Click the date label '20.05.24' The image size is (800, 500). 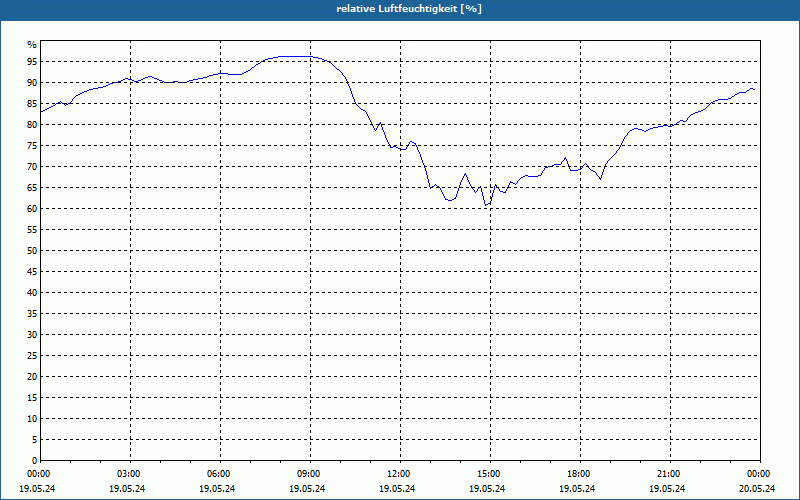(758, 488)
